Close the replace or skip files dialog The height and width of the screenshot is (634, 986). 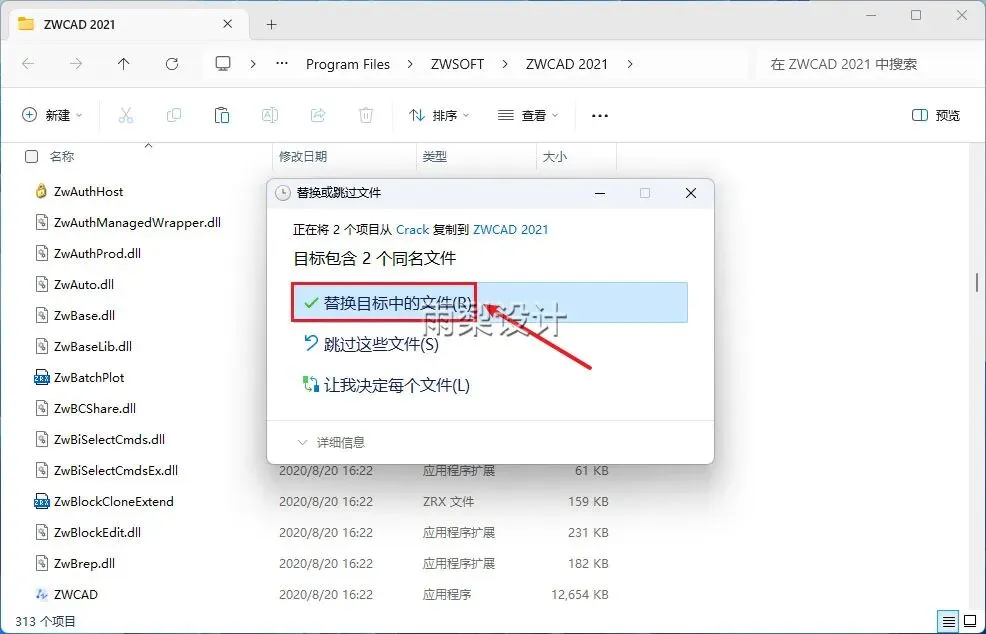tap(690, 193)
